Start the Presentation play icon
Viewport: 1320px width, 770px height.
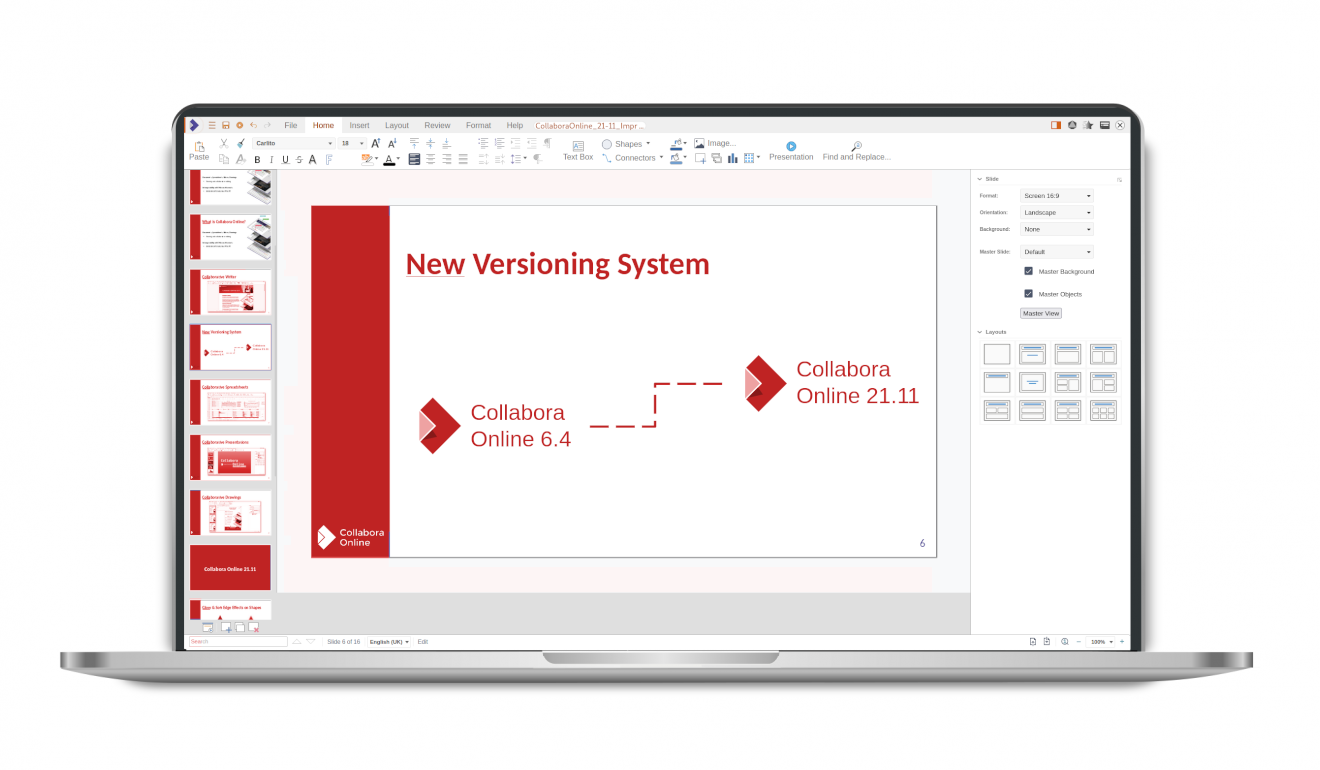click(791, 146)
